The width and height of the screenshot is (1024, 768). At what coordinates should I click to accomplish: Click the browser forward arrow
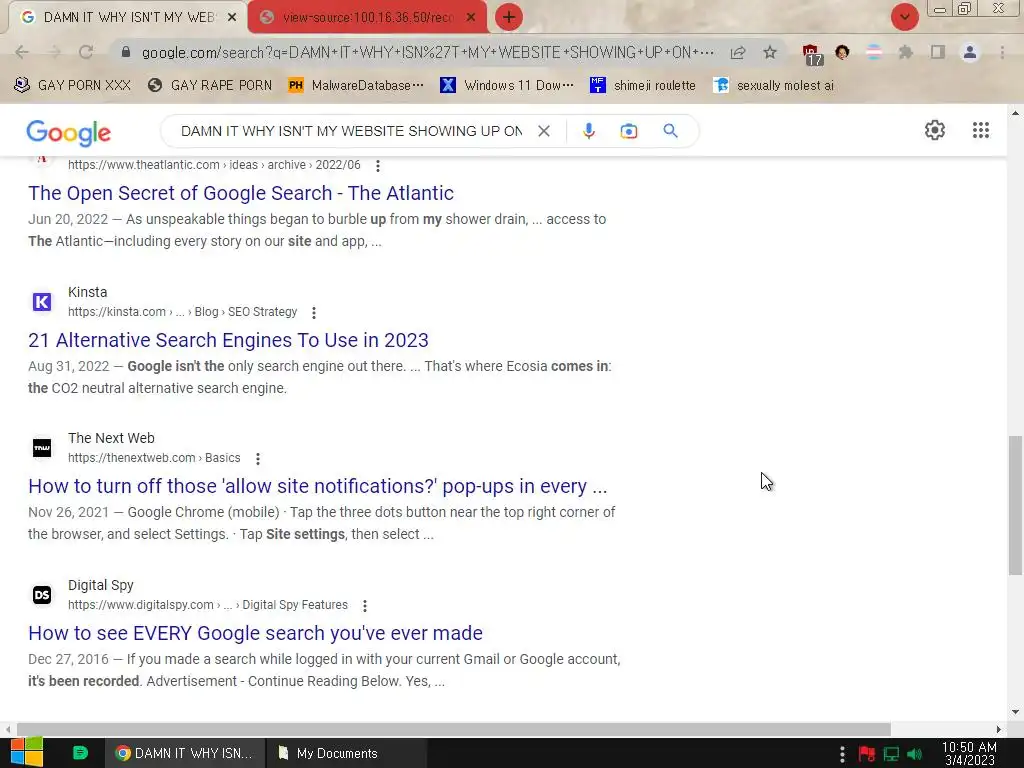tap(54, 52)
